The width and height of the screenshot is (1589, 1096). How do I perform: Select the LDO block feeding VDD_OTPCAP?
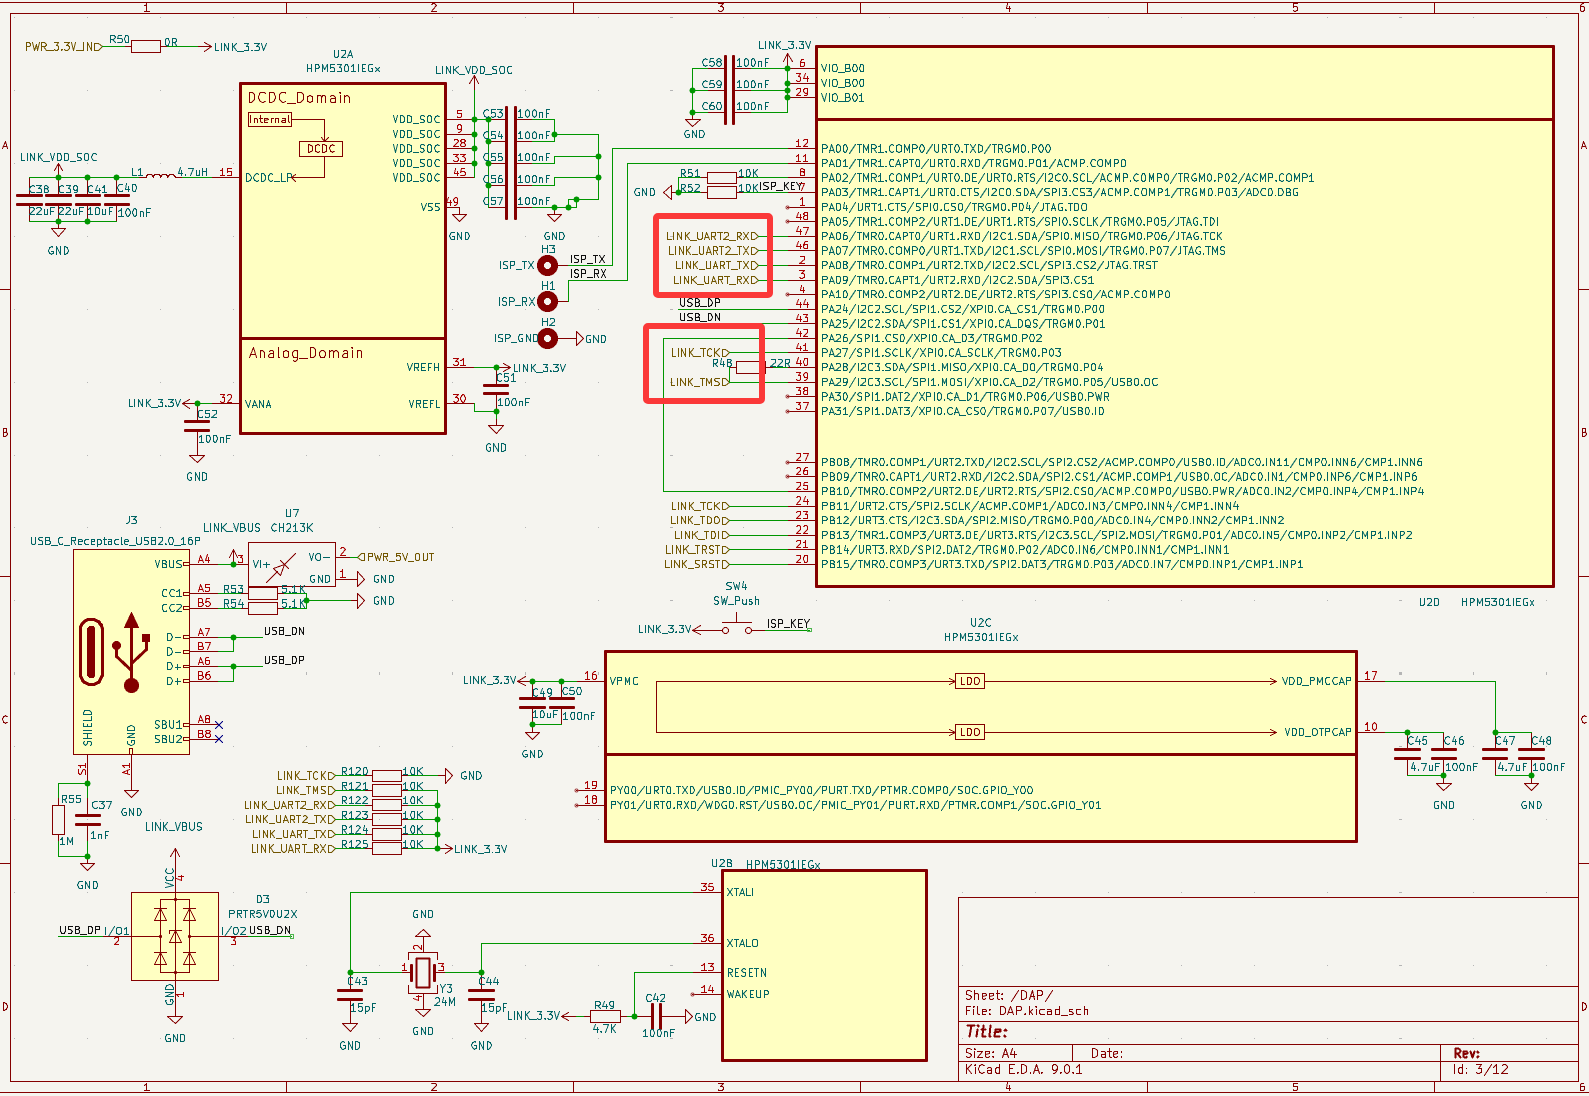970,732
